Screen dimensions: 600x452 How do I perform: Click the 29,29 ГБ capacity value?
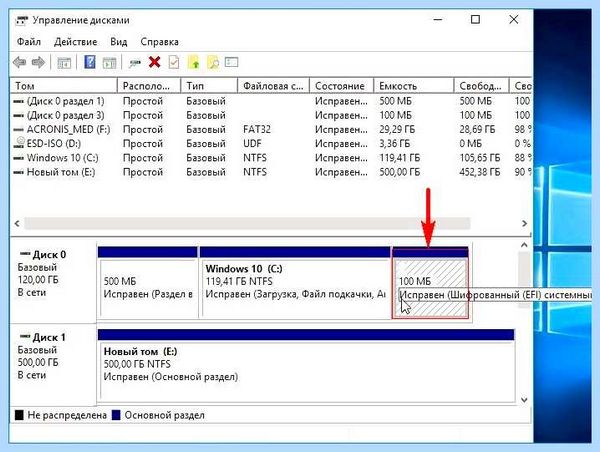(397, 130)
